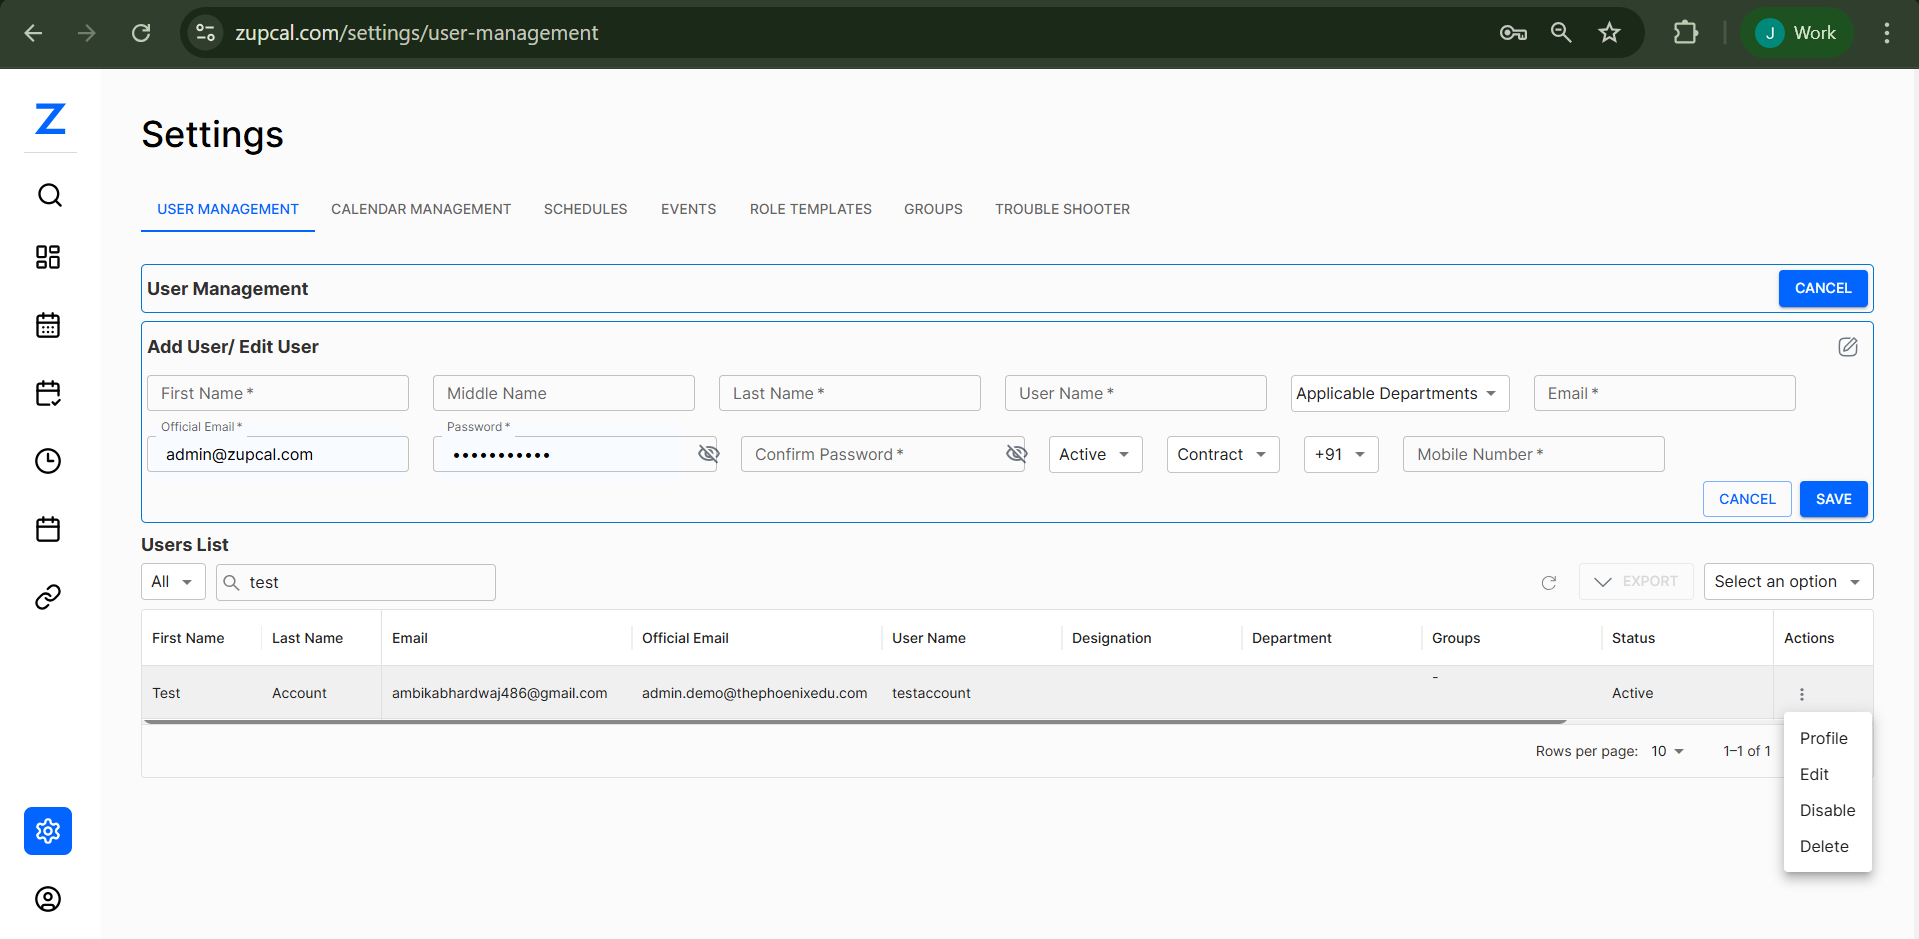The height and width of the screenshot is (939, 1919).
Task: Expand the Applicable Departments dropdown
Action: click(1399, 394)
